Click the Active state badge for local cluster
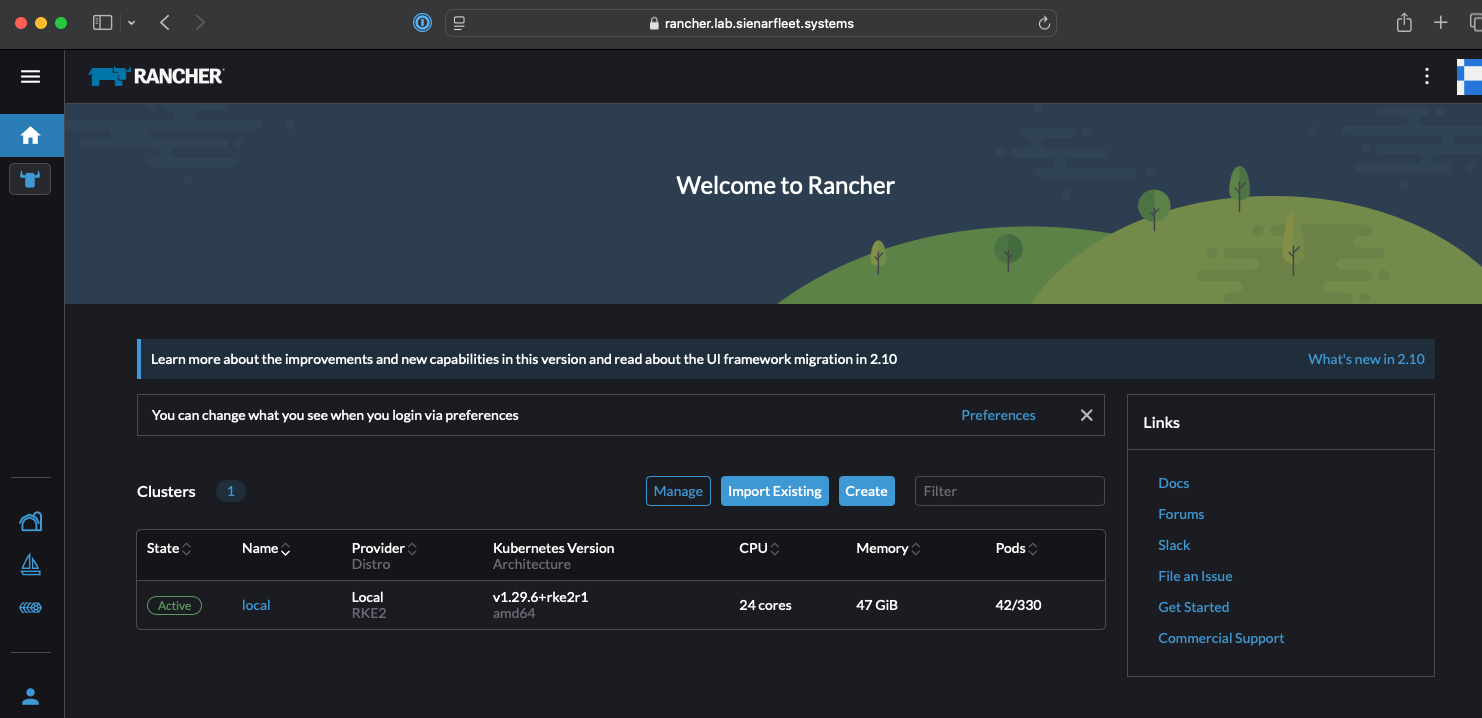Viewport: 1482px width, 718px height. (x=174, y=605)
